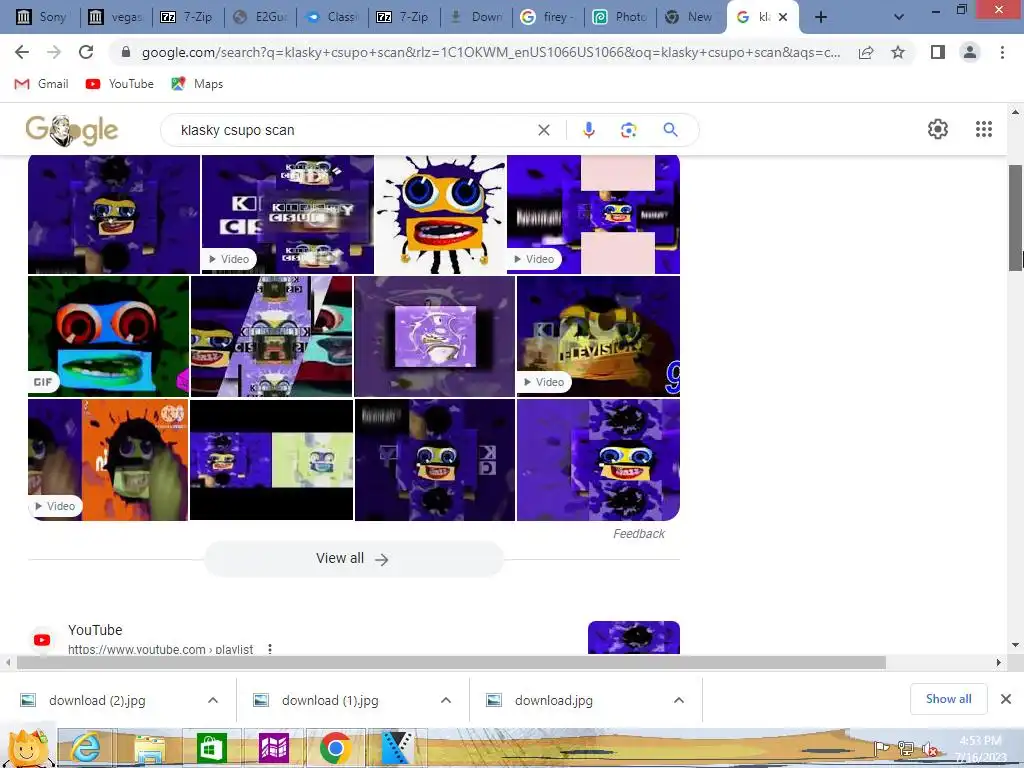Open the download (1).jpg file
The height and width of the screenshot is (768, 1024).
click(x=330, y=701)
